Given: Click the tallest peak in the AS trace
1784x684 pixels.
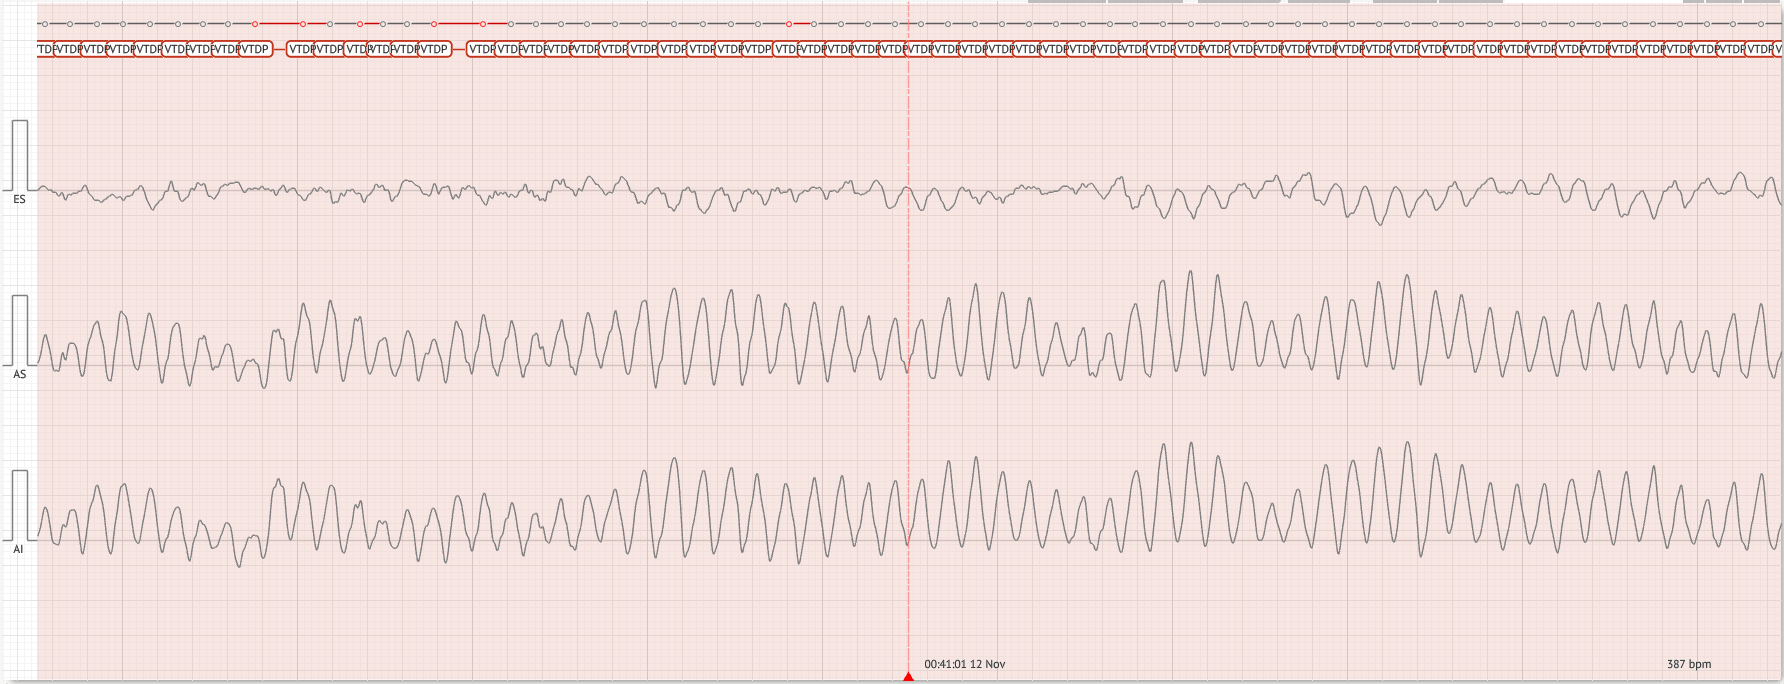Looking at the screenshot, I should 1190,272.
